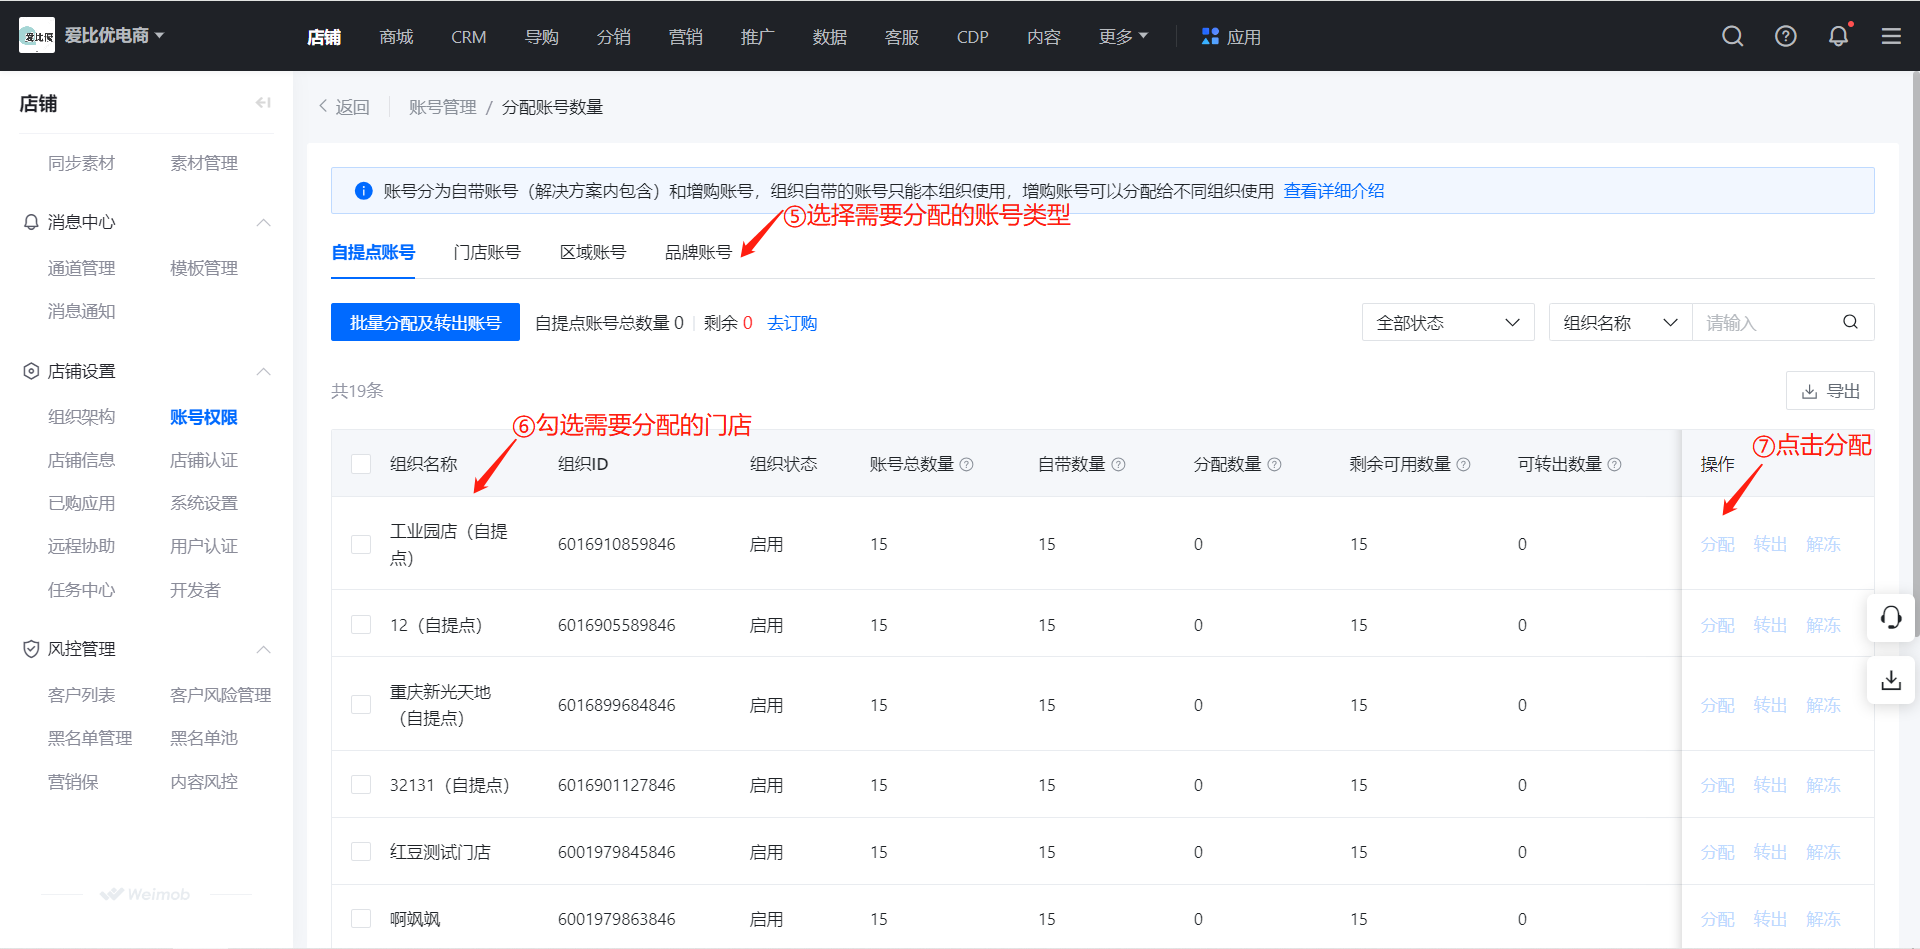
Task: Click info icon in notice banner
Action: tap(364, 191)
